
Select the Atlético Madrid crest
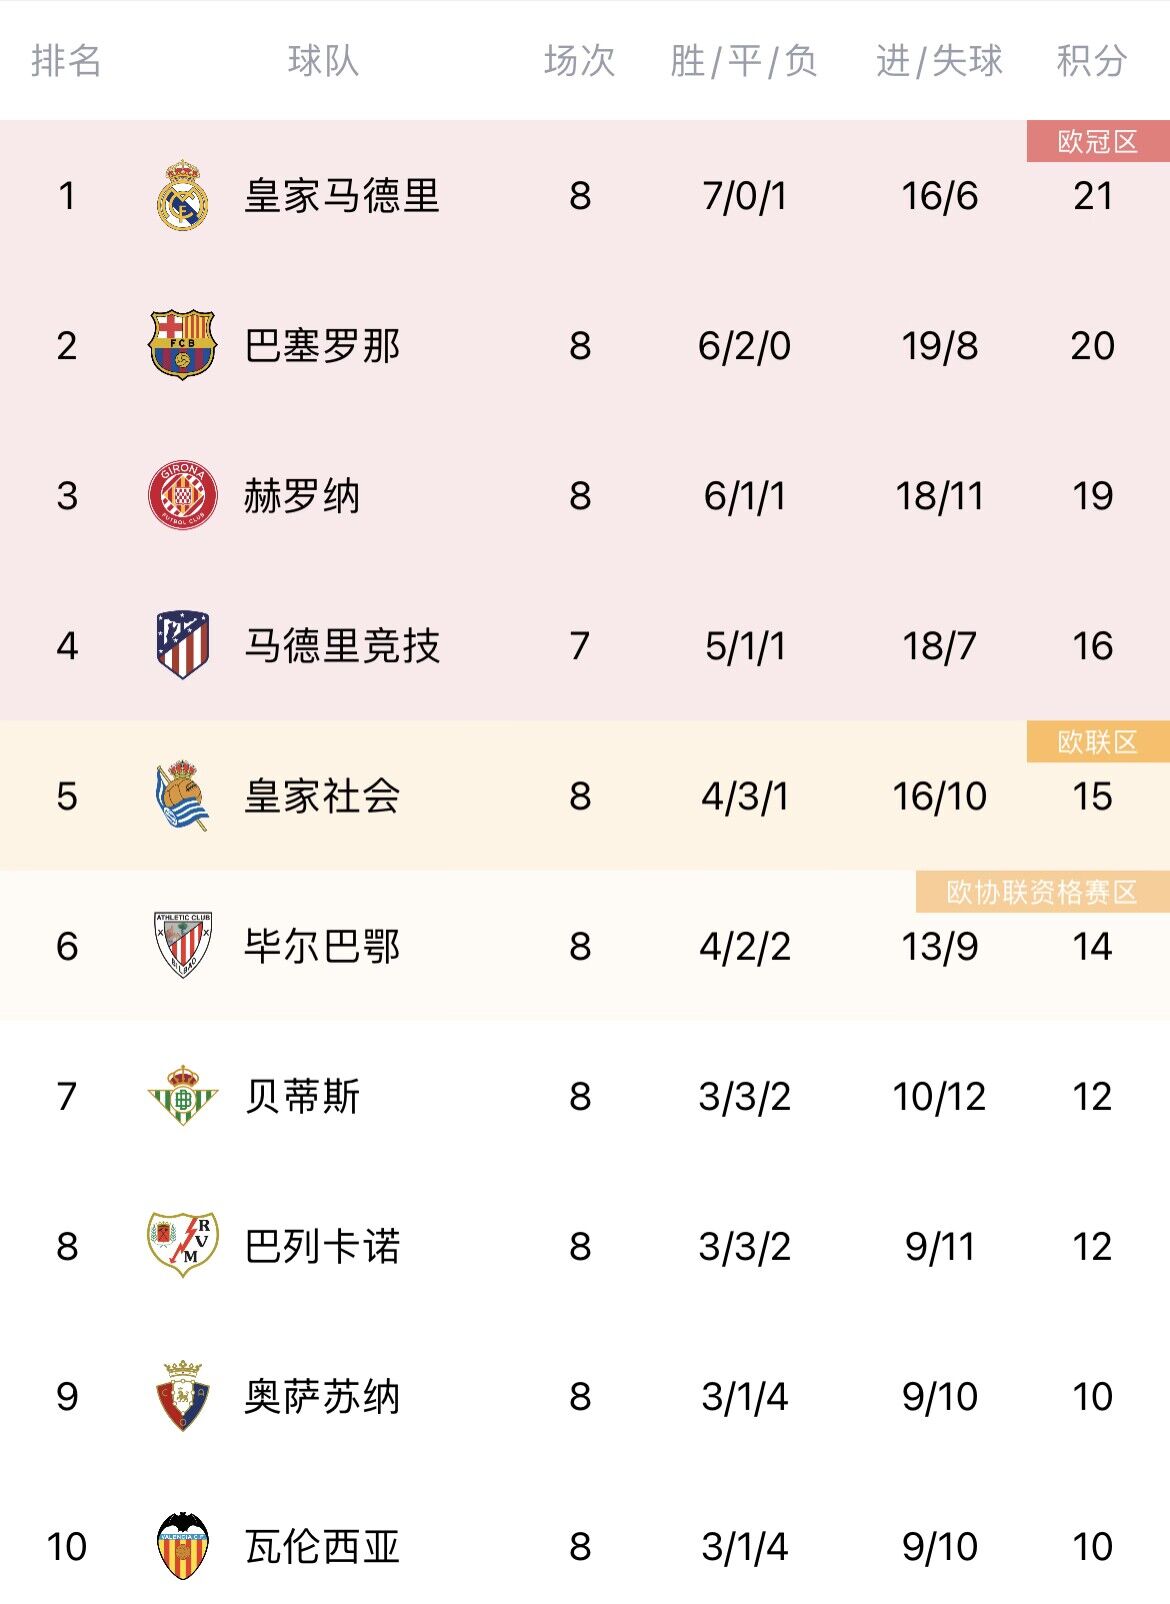point(183,645)
